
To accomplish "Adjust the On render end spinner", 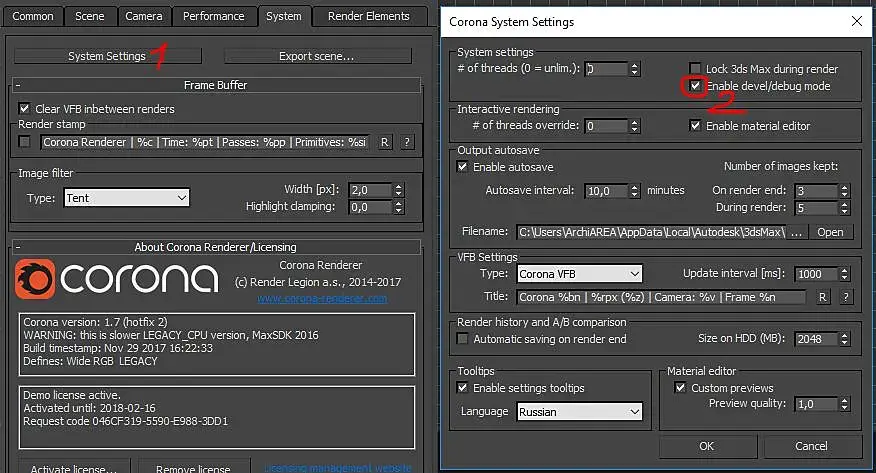I will pyautogui.click(x=845, y=190).
